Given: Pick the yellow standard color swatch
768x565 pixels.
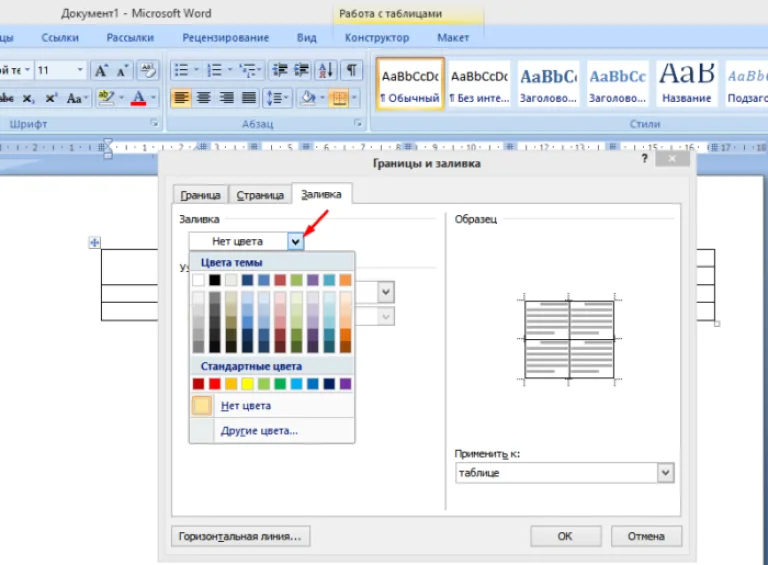Looking at the screenshot, I should 247,384.
